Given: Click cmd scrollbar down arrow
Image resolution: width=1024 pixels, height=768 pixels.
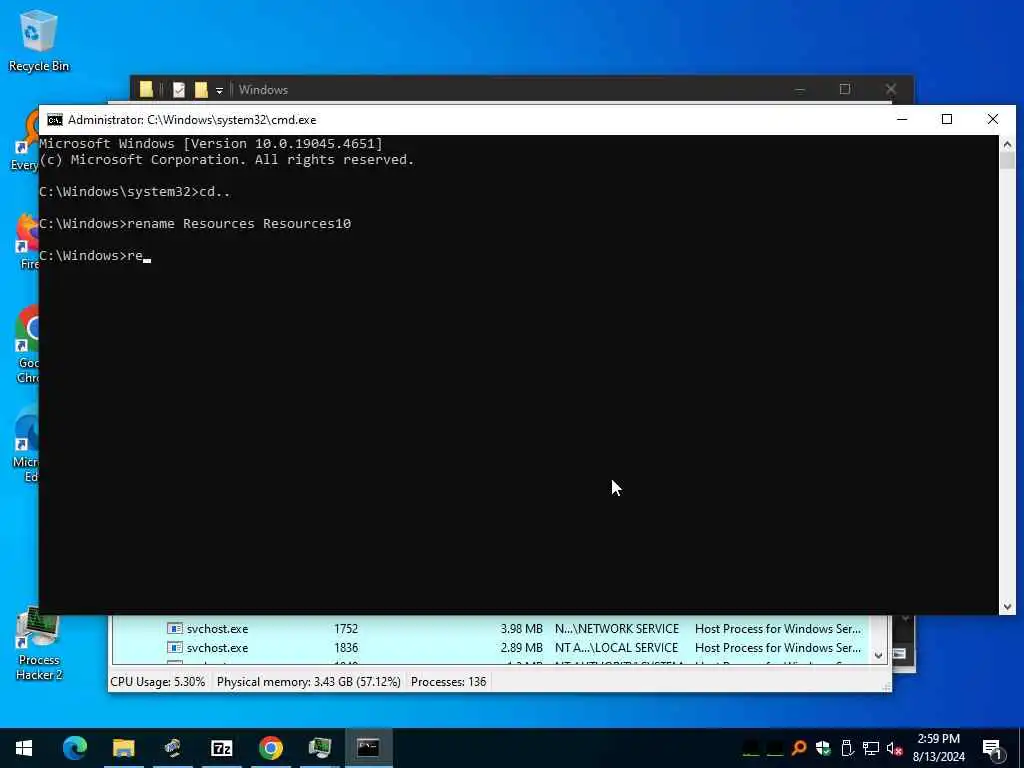Looking at the screenshot, I should tap(1007, 607).
